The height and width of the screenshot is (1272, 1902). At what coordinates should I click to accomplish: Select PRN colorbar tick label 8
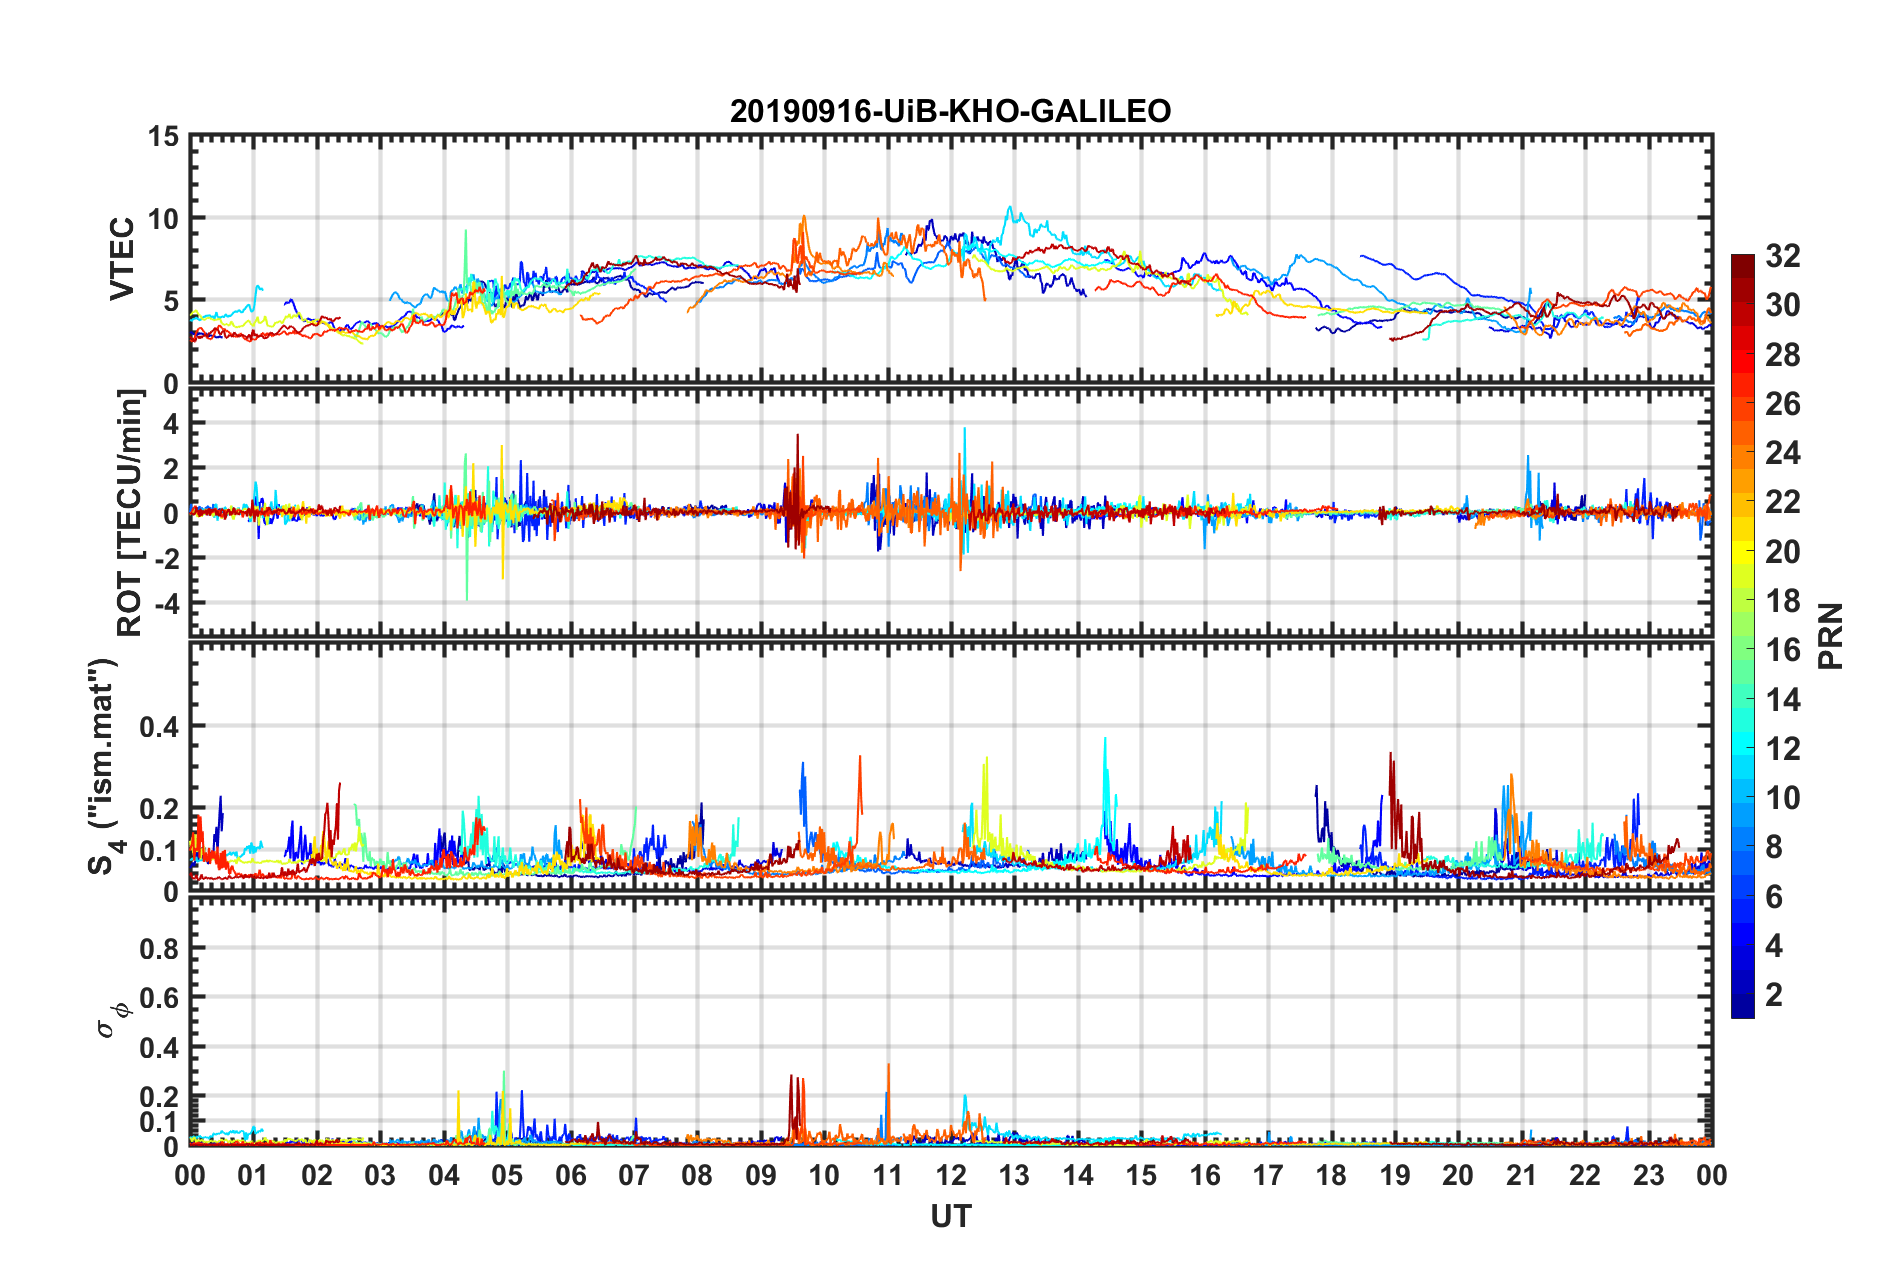(1774, 847)
